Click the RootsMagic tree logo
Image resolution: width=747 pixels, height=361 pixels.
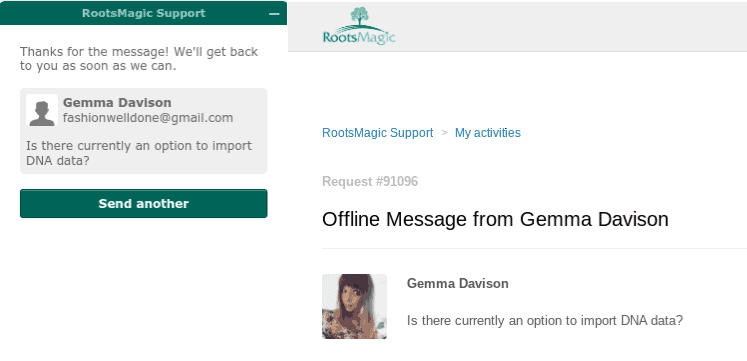click(359, 26)
